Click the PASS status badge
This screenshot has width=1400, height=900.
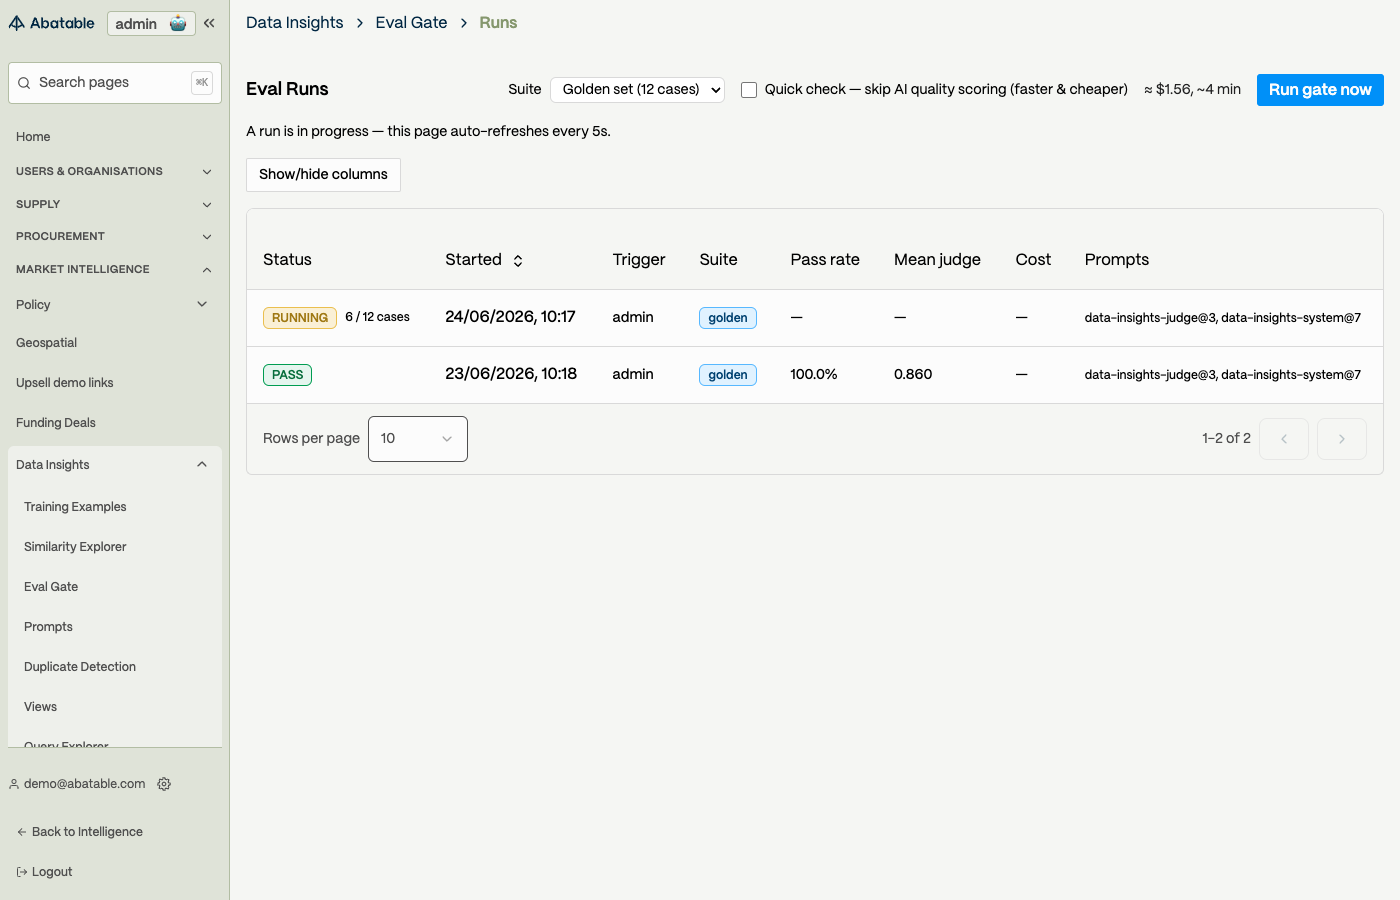coord(288,375)
